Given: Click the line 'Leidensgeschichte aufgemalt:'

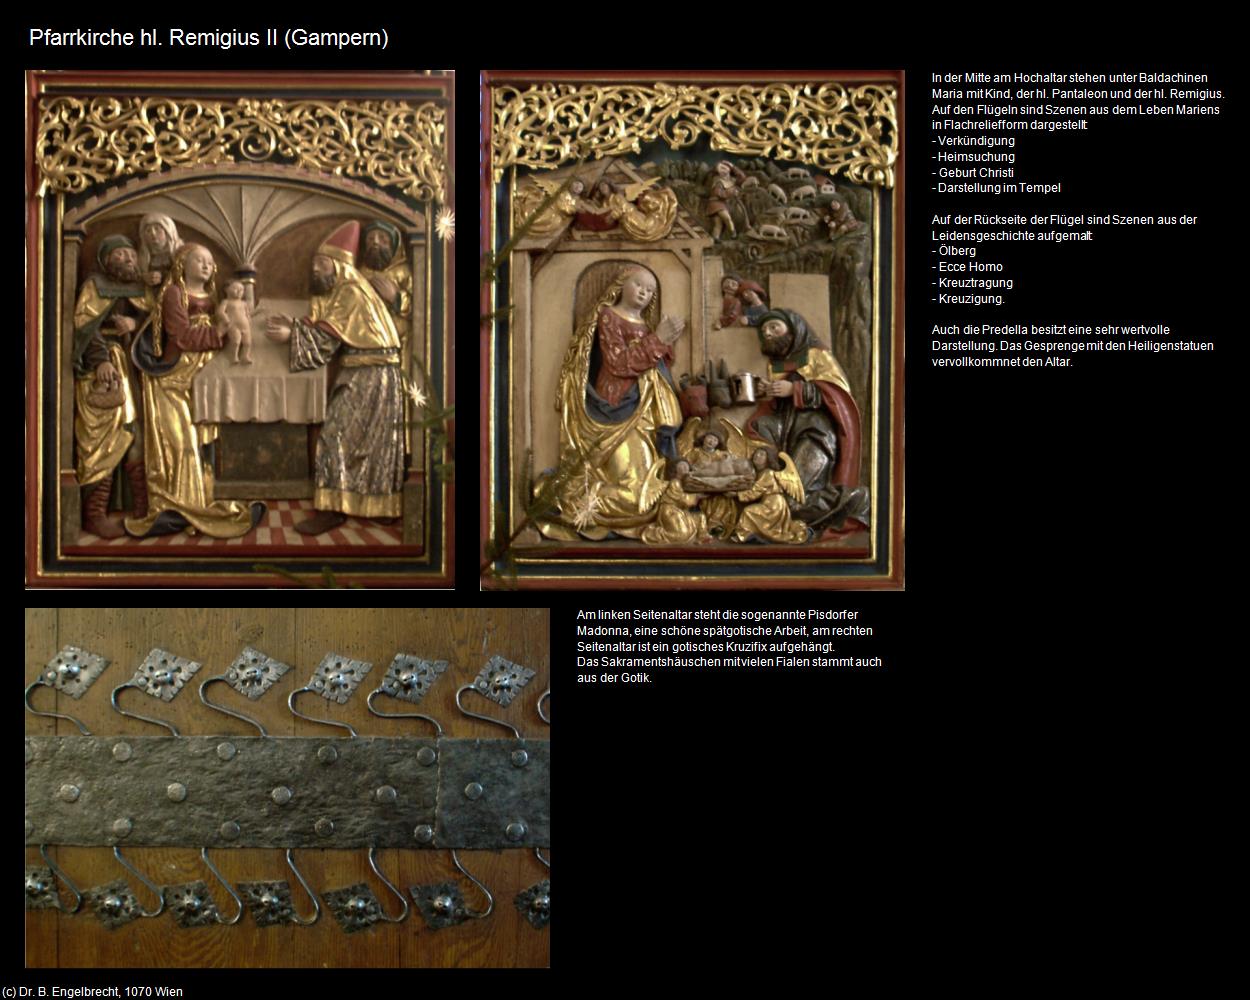Looking at the screenshot, I should (x=1012, y=236).
